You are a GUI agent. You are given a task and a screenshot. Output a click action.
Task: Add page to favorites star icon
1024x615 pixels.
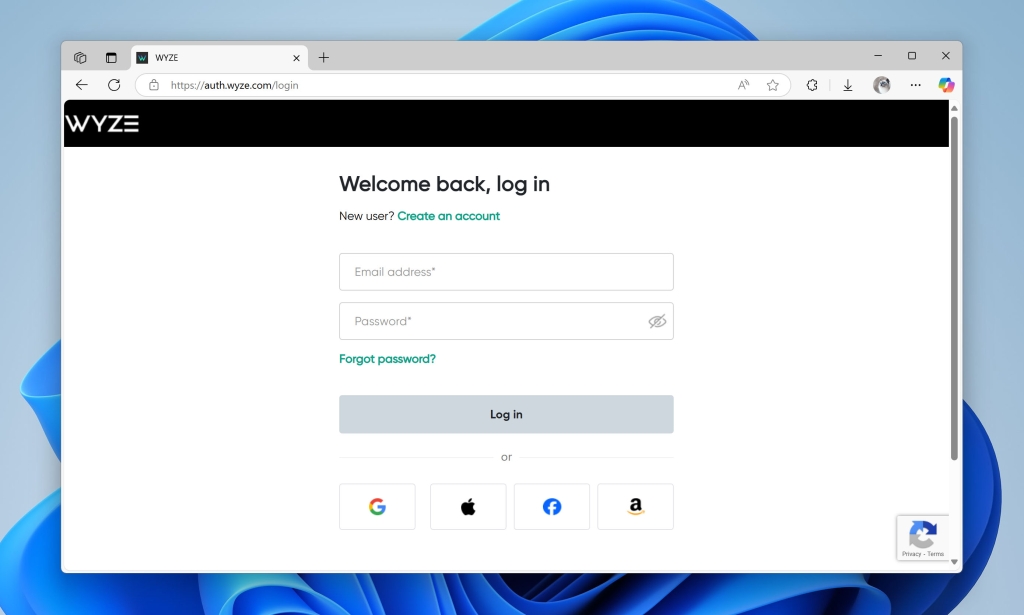[x=773, y=85]
